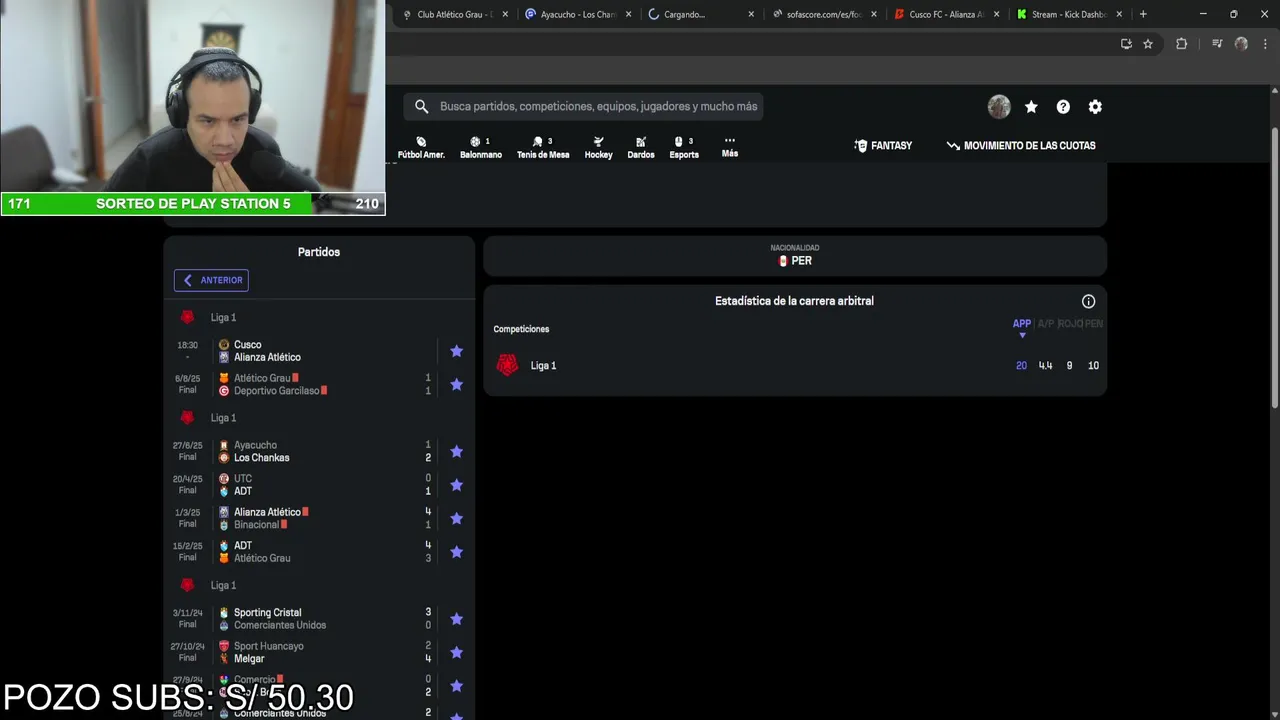Open favorites star icon in Sofascore header
Screen dimensions: 1280x720
[1031, 107]
